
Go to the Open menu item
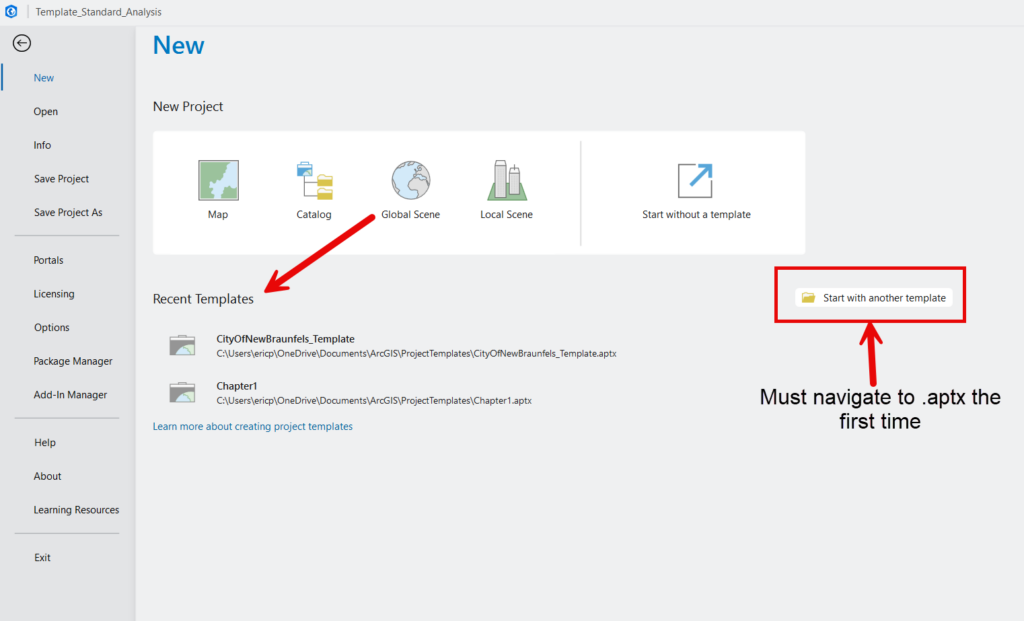(x=46, y=112)
